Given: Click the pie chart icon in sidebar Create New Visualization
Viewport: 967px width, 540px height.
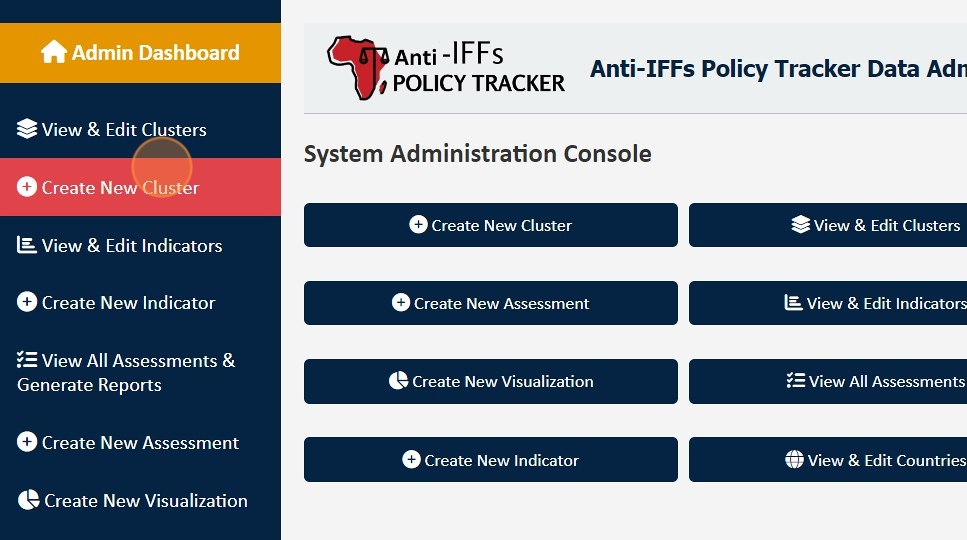Looking at the screenshot, I should [29, 500].
